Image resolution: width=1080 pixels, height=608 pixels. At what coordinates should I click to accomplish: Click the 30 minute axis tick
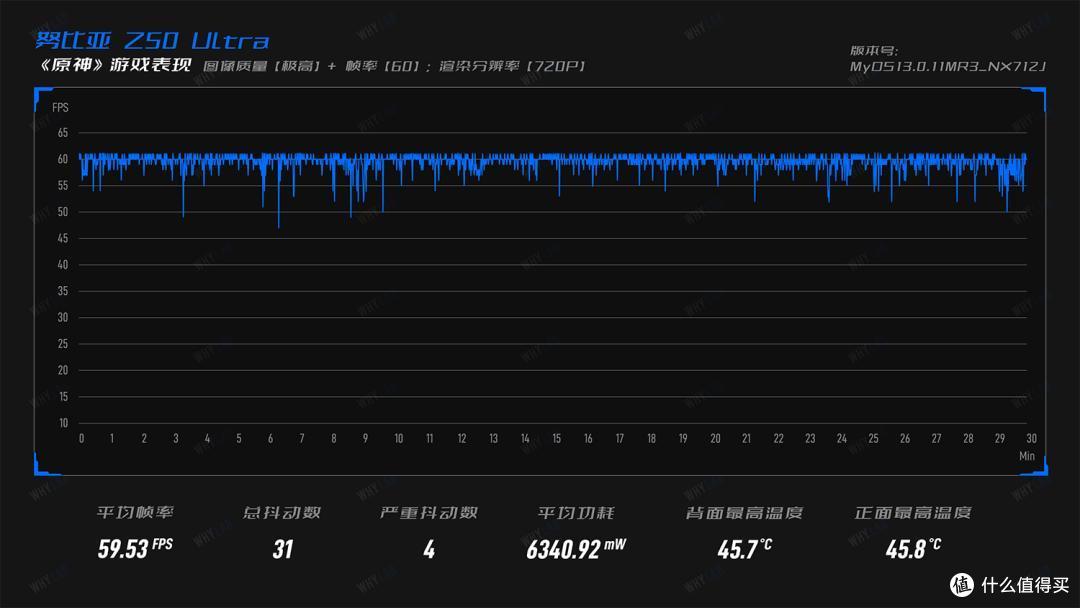coord(1031,439)
